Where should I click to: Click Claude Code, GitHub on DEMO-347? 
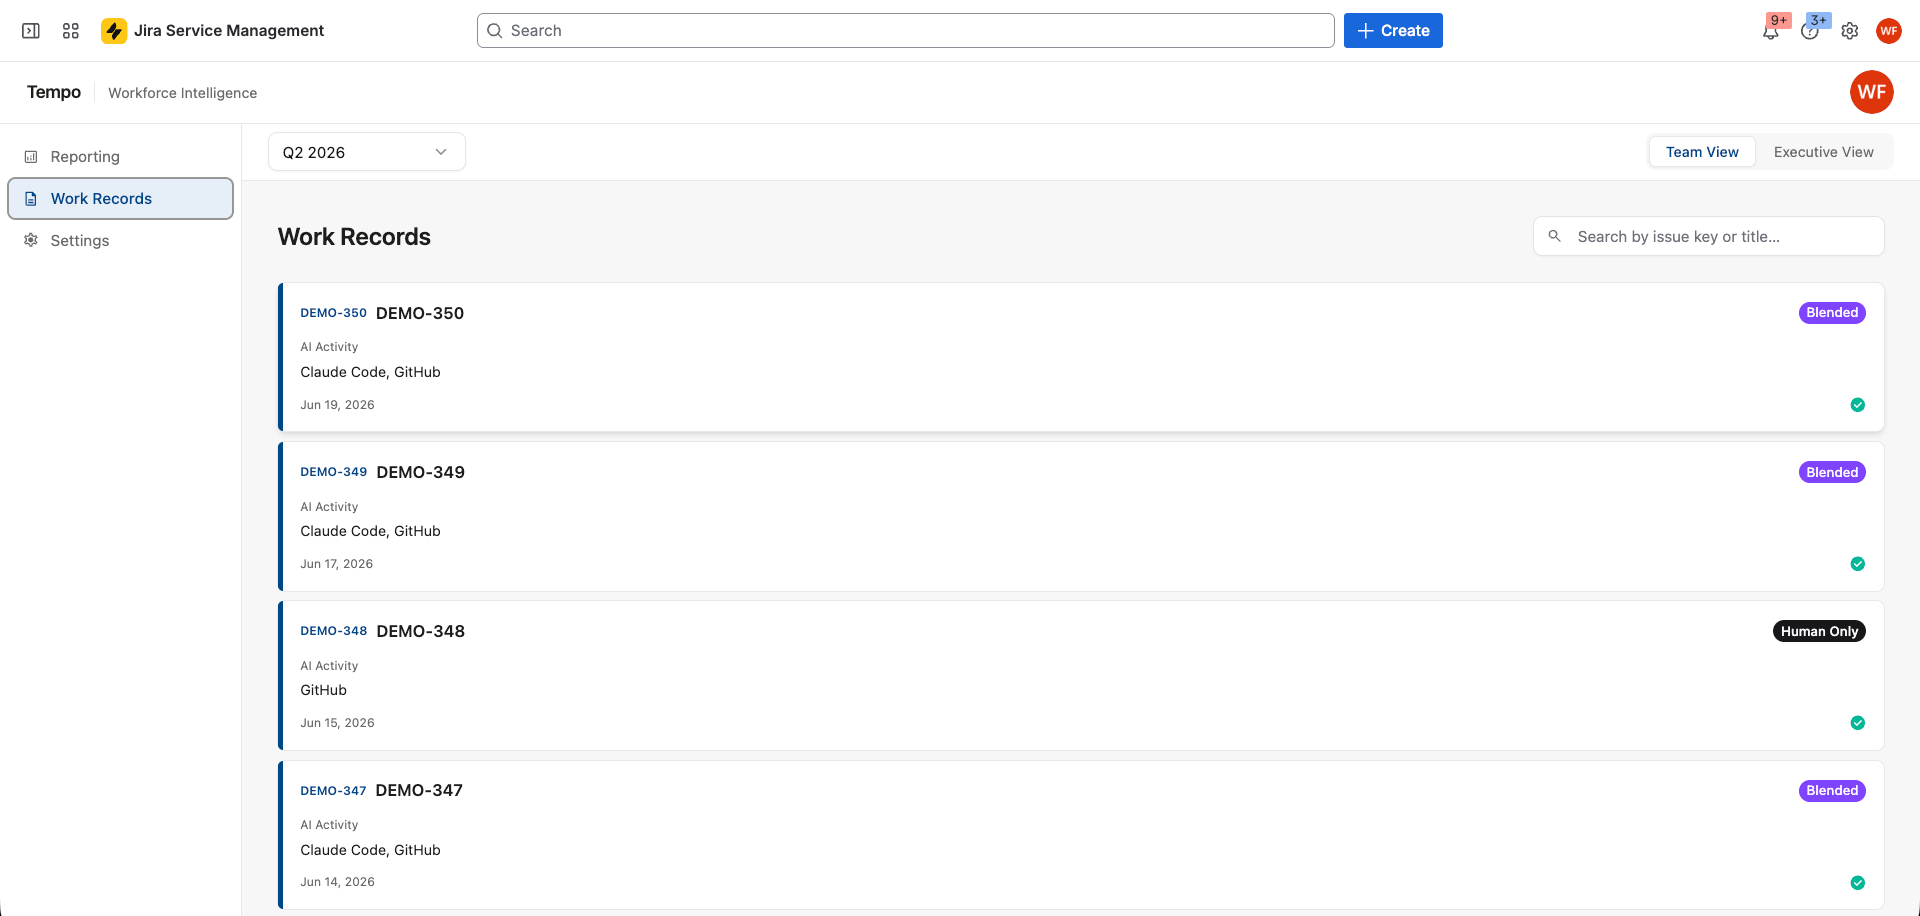(x=371, y=850)
